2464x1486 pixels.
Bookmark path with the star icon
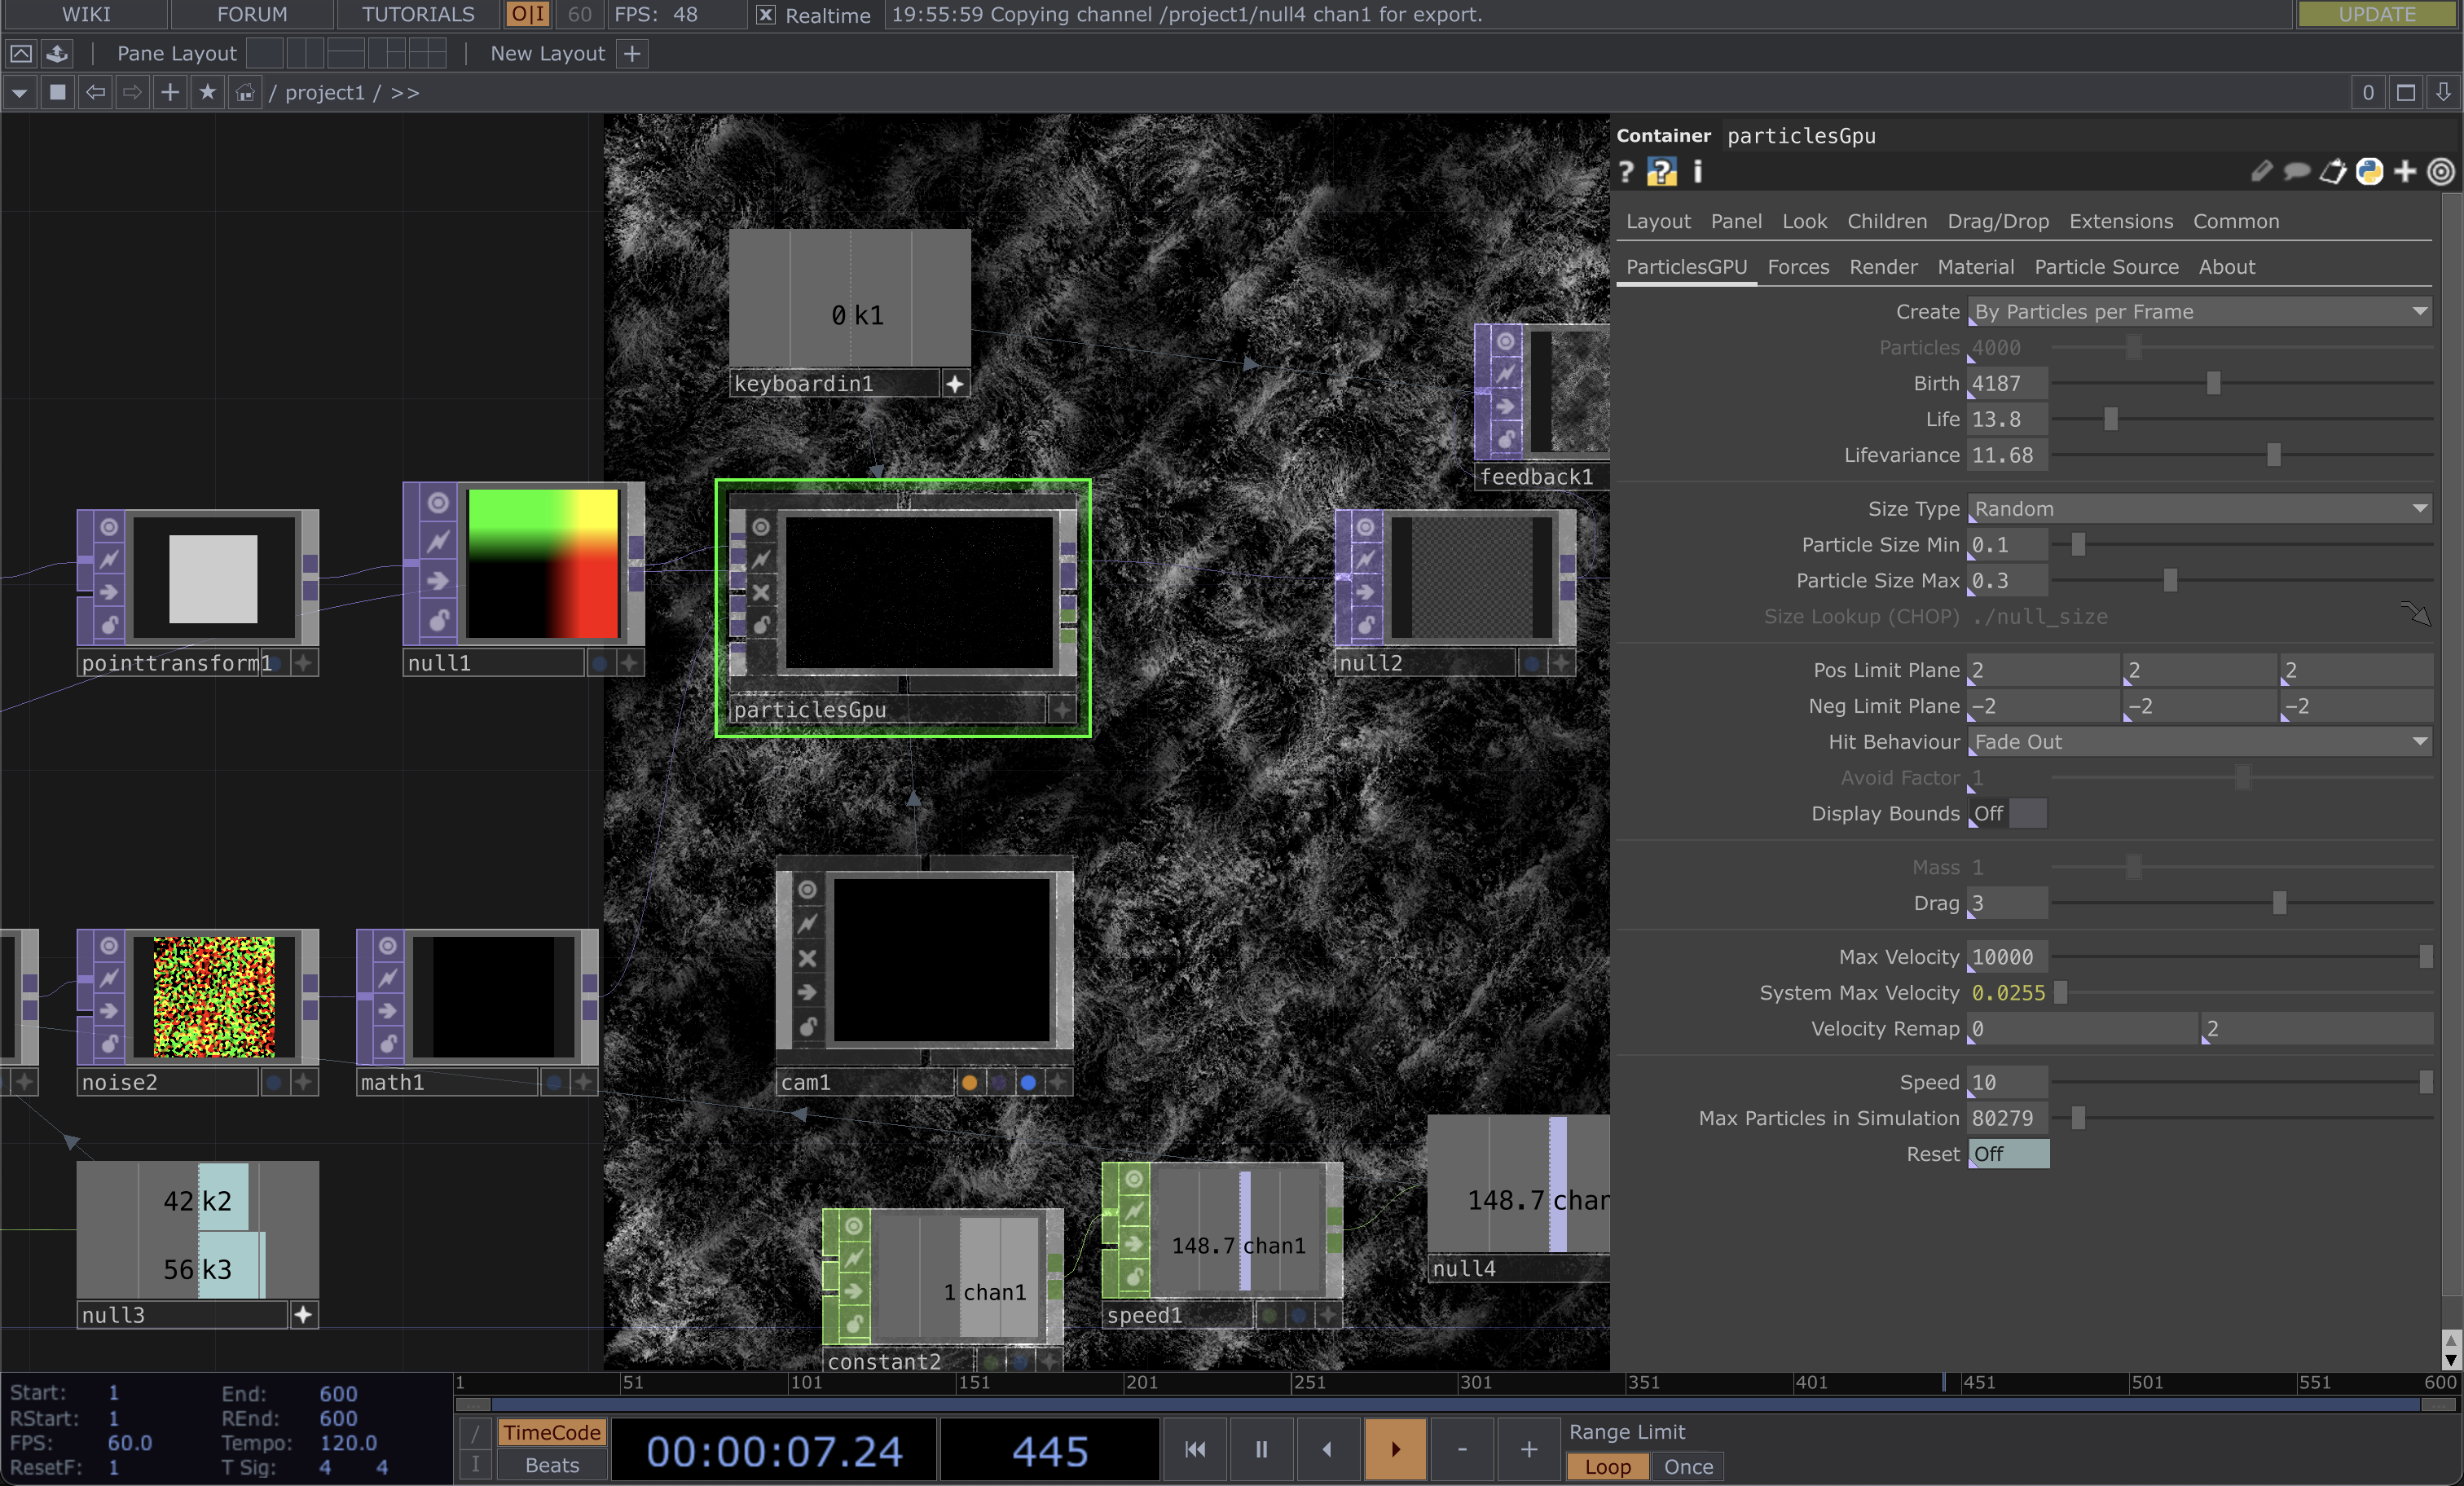[x=207, y=92]
